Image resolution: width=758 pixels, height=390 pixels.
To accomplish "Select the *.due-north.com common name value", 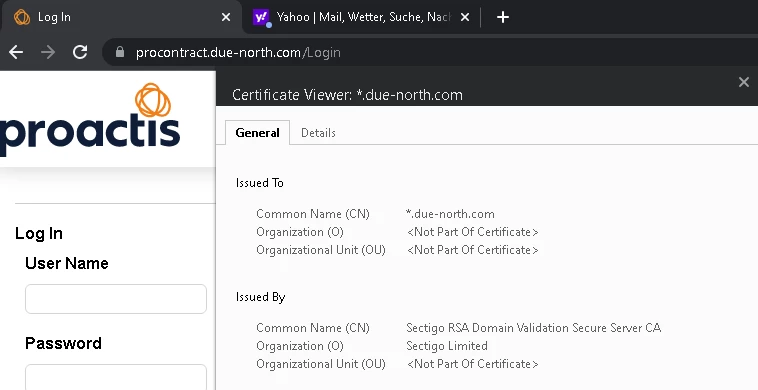I will tap(450, 214).
